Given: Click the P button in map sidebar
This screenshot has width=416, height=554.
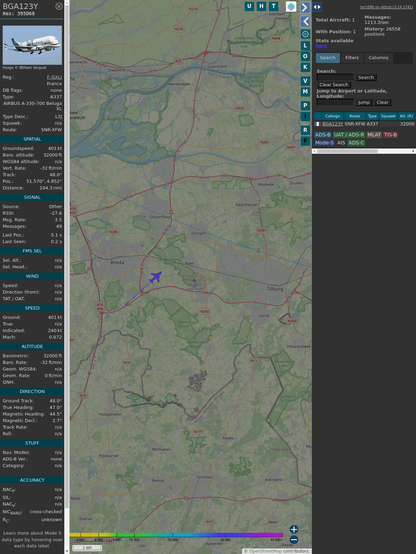Looking at the screenshot, I should tap(305, 106).
